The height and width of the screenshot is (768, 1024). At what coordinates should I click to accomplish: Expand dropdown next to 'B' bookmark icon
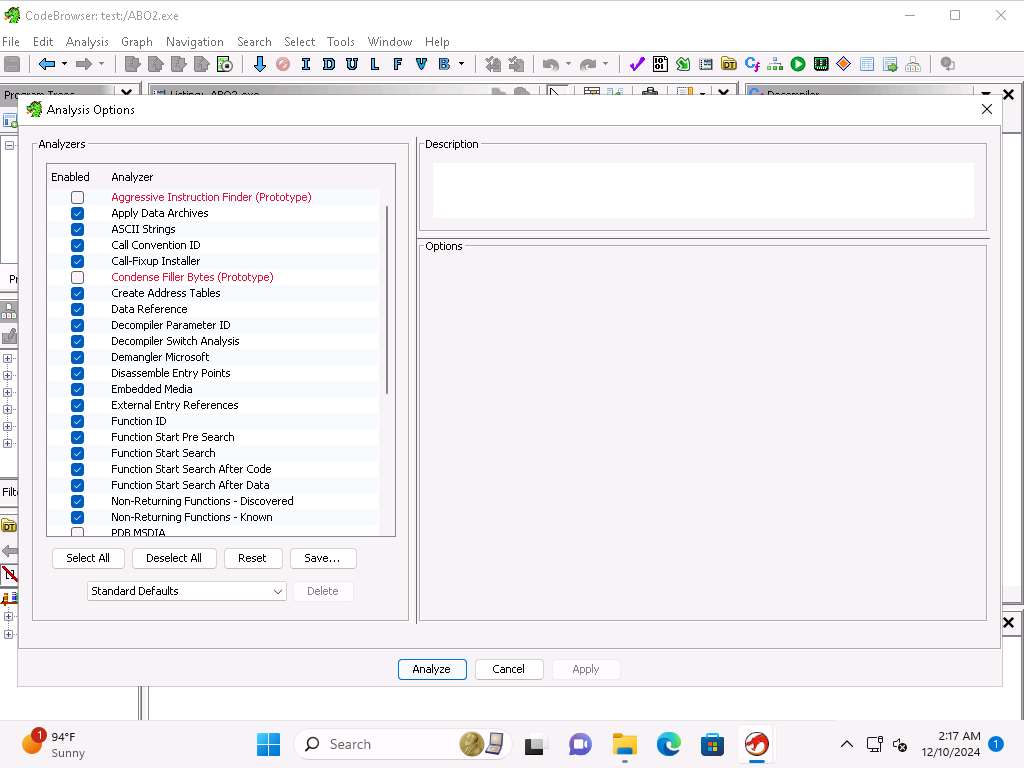(461, 64)
